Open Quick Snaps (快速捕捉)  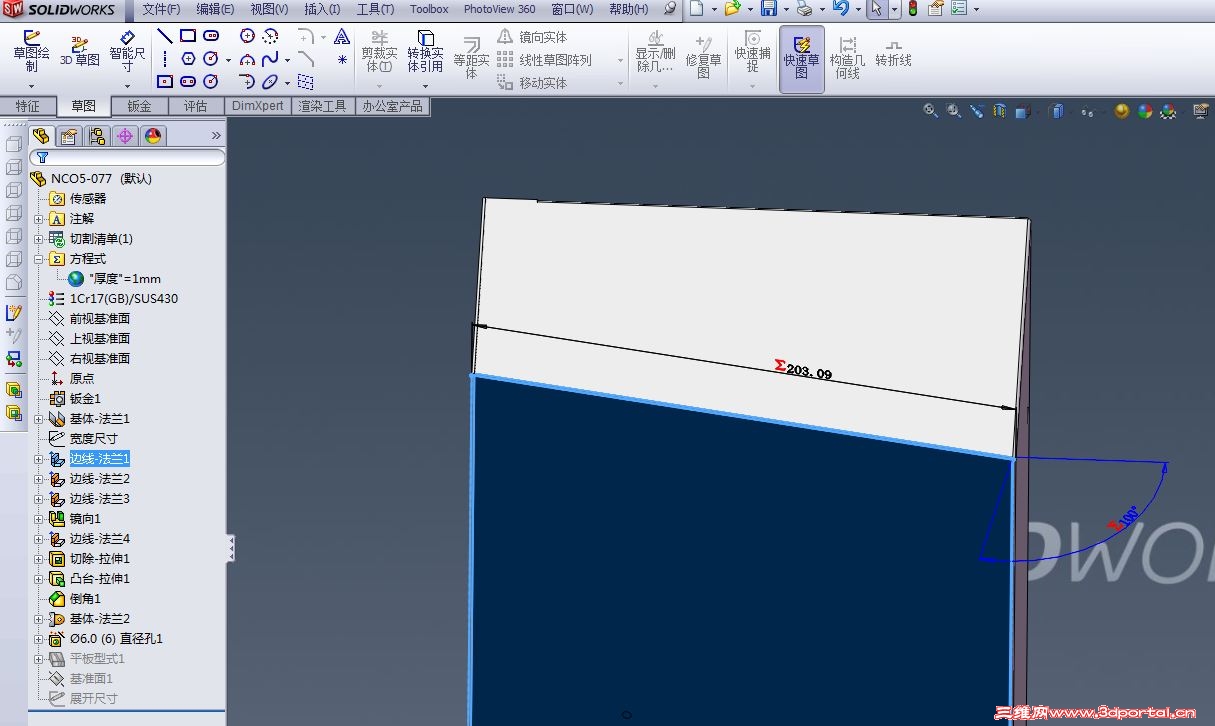(x=752, y=51)
